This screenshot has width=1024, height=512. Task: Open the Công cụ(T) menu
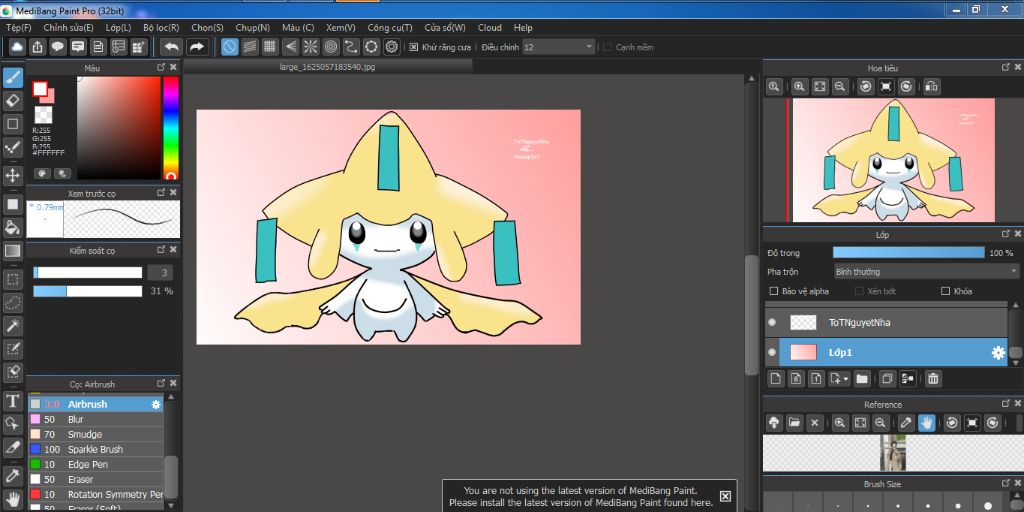tap(390, 27)
